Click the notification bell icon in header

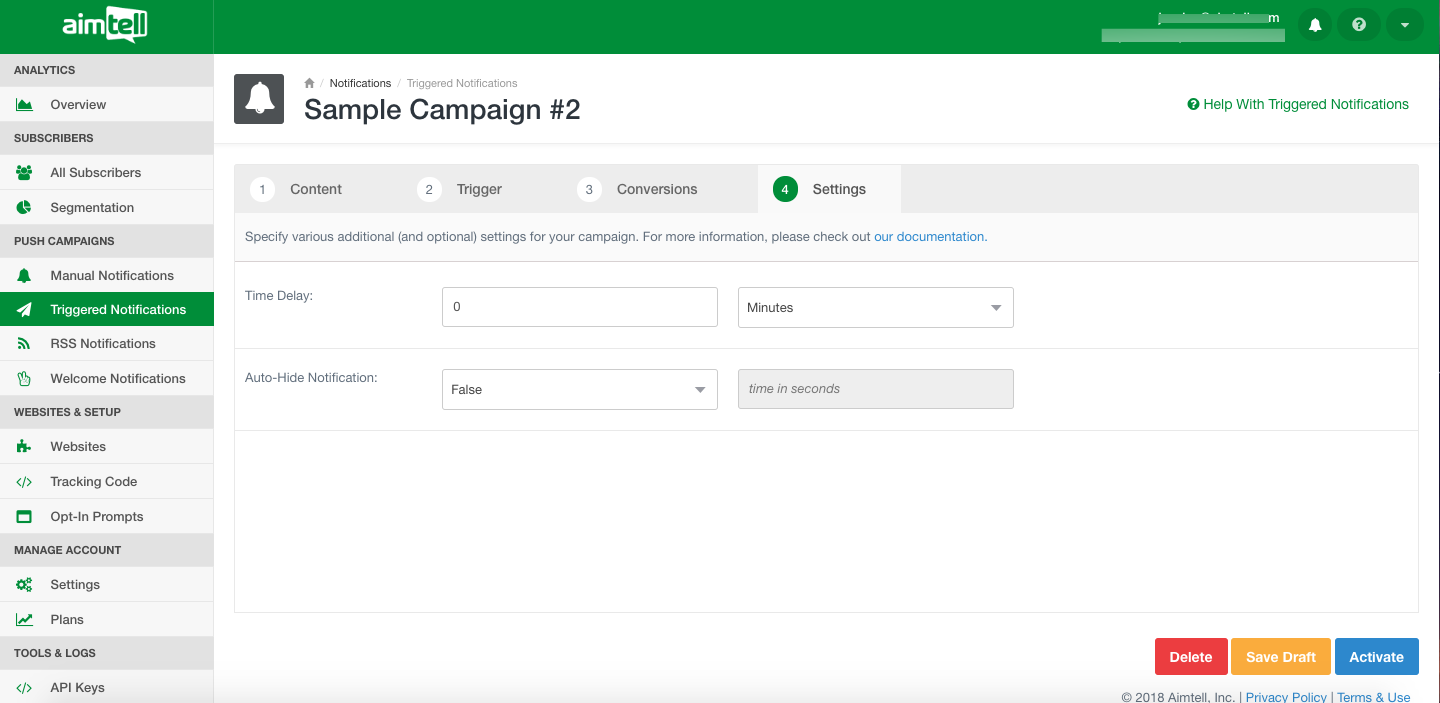tap(1315, 25)
